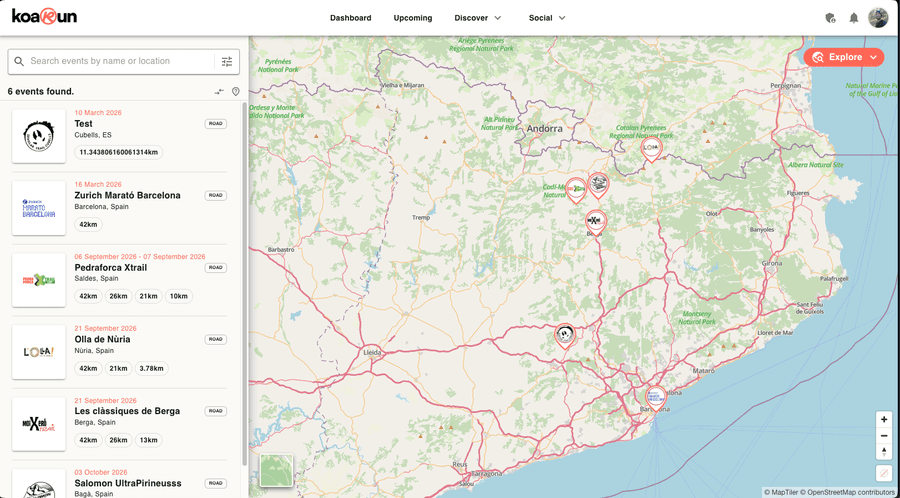Toggle the location pin beside events count
The width and height of the screenshot is (900, 498).
(x=236, y=92)
